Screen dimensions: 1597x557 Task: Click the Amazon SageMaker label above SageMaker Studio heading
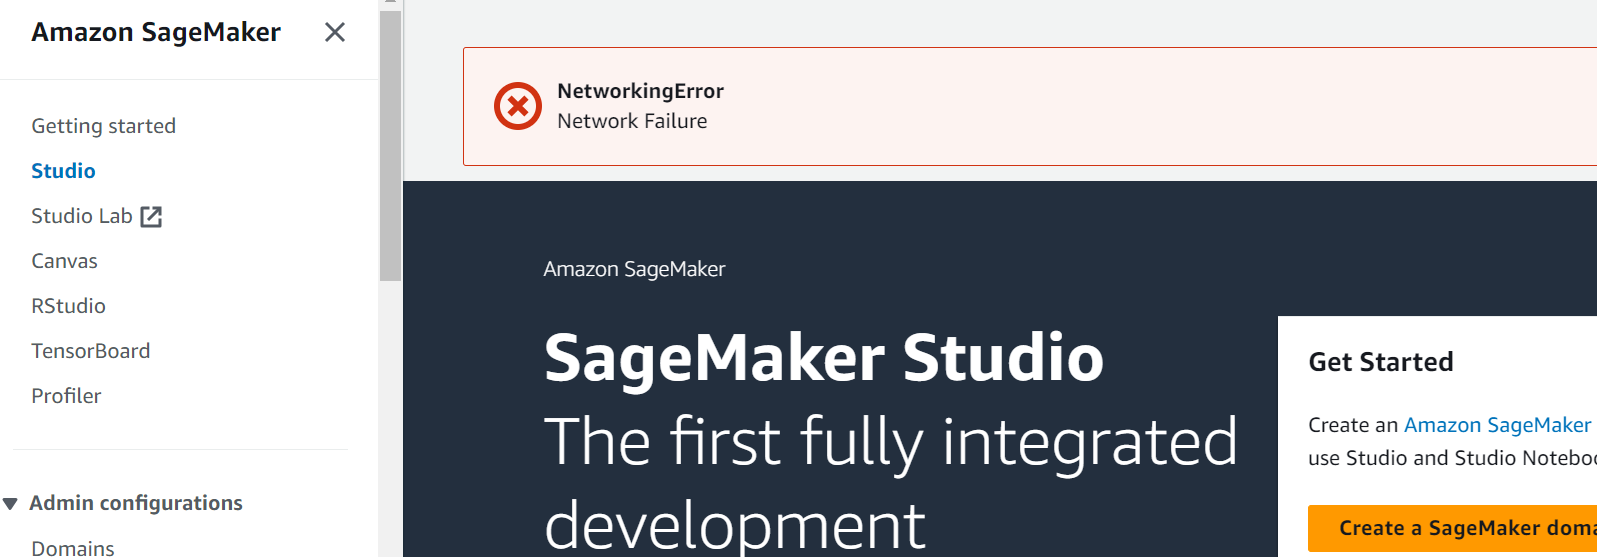(x=634, y=269)
